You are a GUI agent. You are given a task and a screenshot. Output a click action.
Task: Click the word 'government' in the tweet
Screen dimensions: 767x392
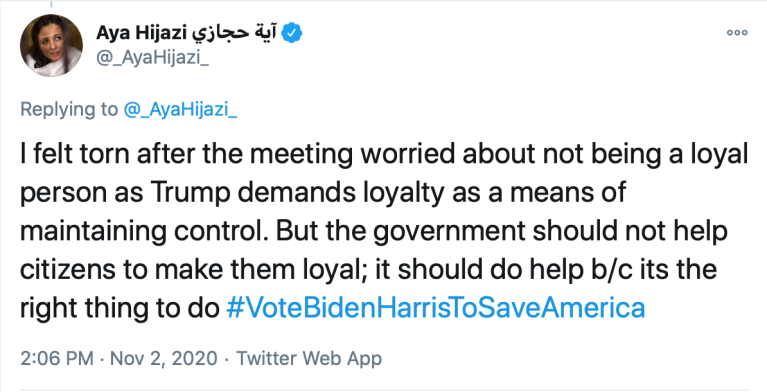point(450,231)
